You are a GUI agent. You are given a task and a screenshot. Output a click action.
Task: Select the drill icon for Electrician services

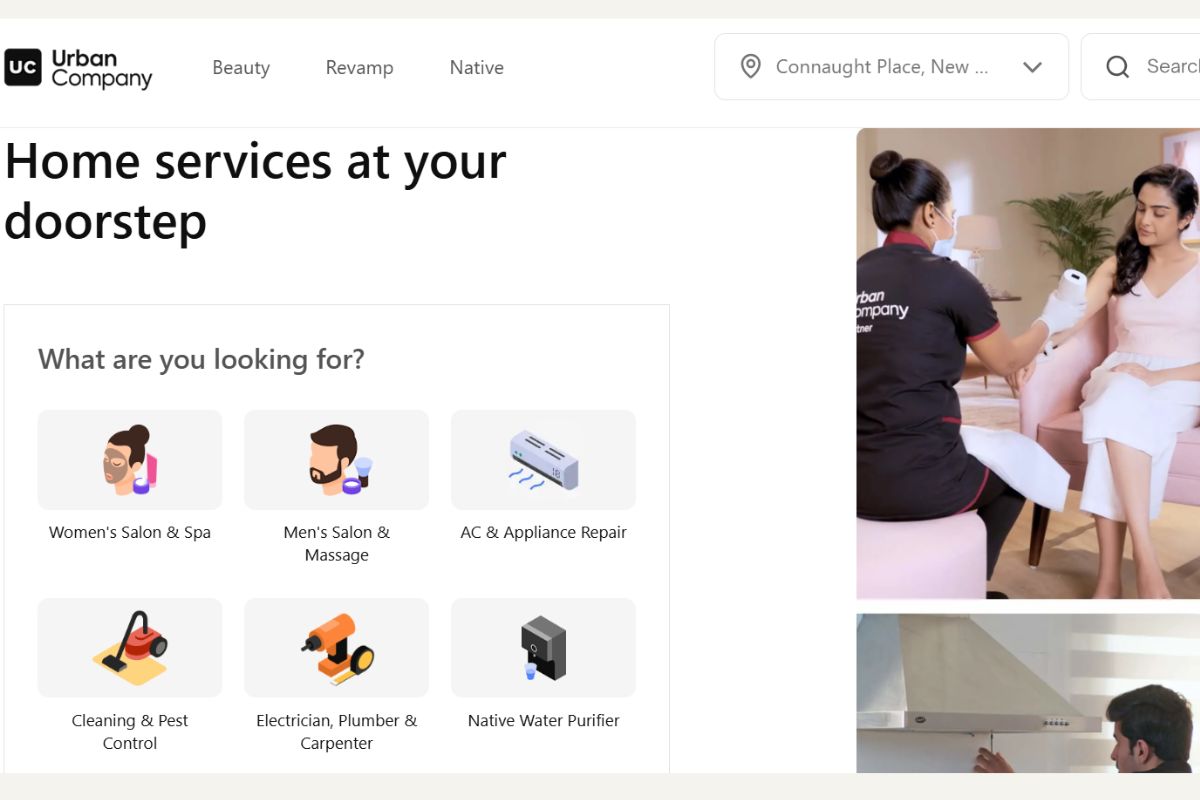pos(336,648)
